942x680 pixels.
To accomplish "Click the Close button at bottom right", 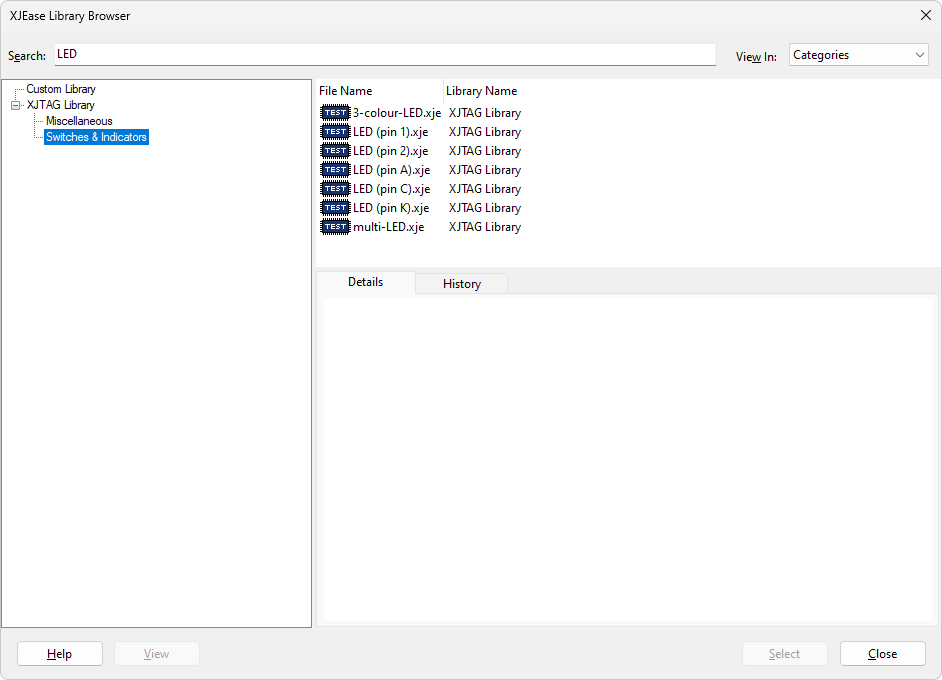I will click(882, 654).
